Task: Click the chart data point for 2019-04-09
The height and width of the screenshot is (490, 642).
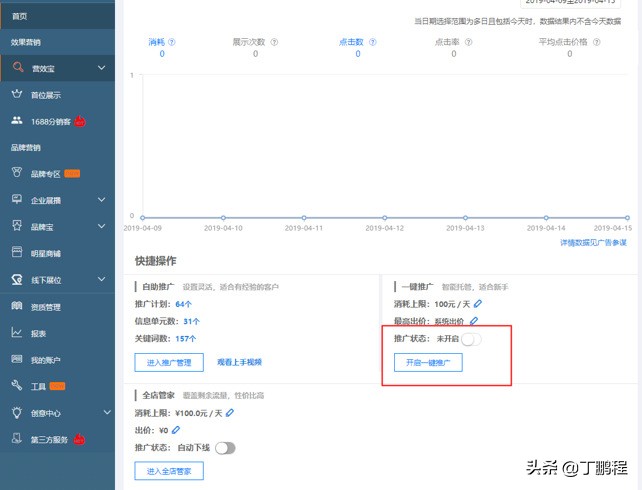Action: click(x=142, y=218)
